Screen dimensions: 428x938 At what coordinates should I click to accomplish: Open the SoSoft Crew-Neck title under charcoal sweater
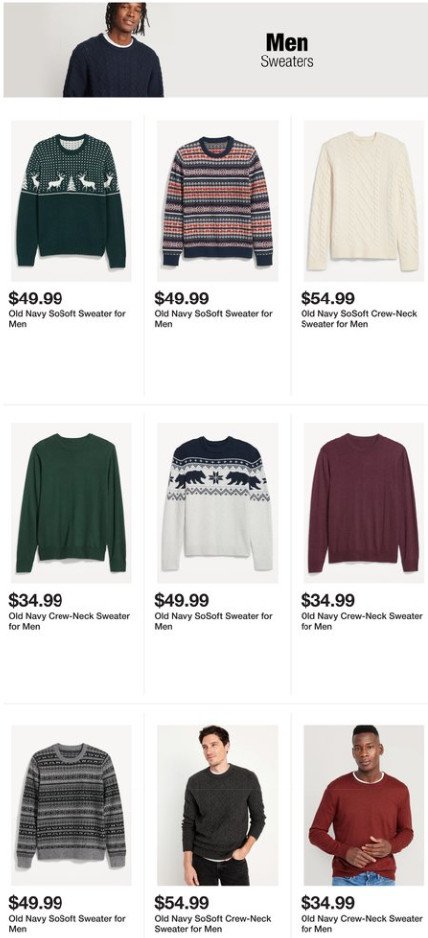point(213,923)
